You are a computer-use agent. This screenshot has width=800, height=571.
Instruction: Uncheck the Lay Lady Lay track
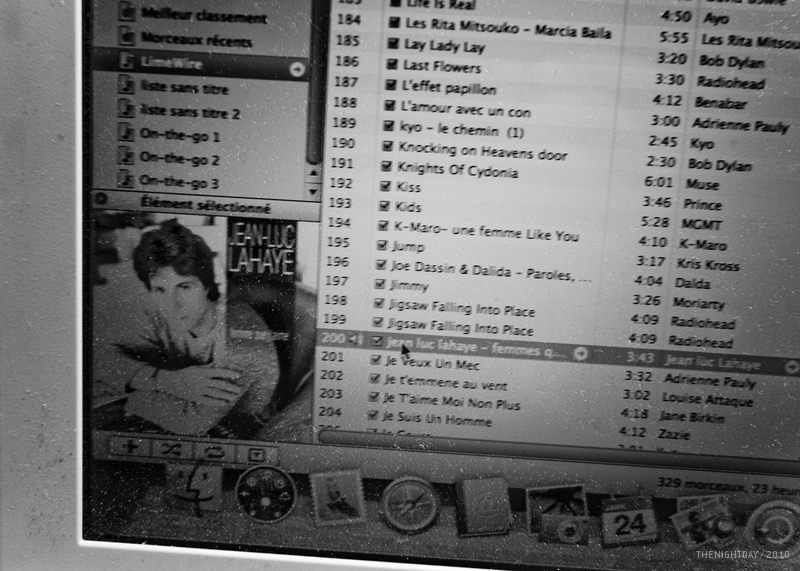click(x=392, y=43)
